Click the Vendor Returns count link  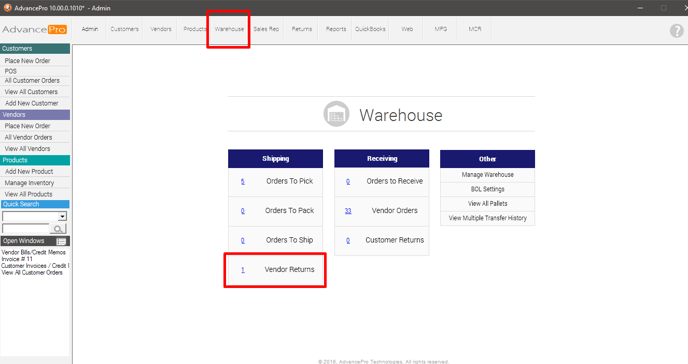(243, 270)
